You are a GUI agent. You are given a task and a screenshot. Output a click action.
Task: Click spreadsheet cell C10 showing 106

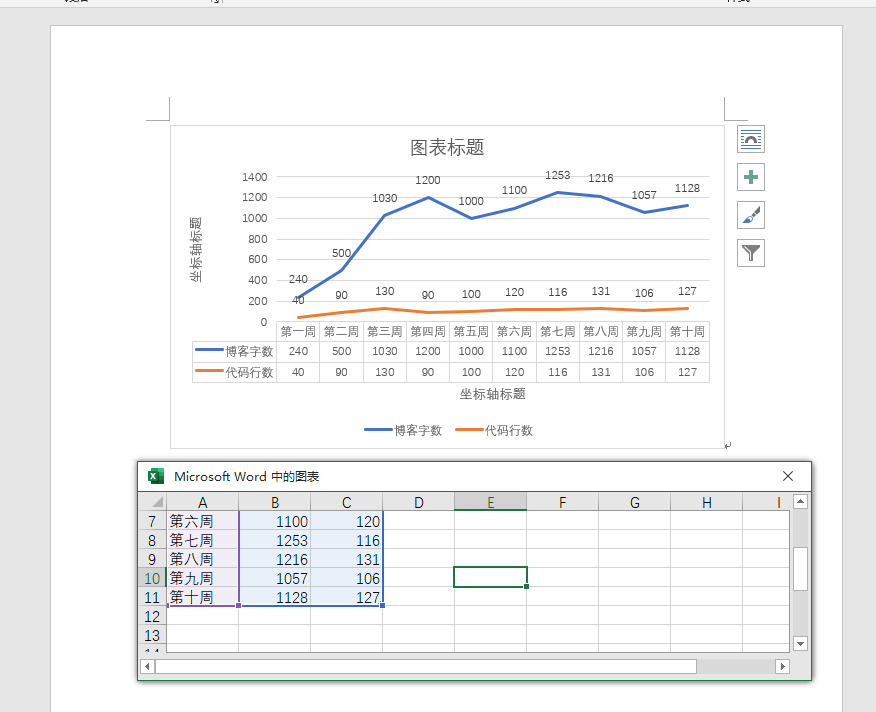pyautogui.click(x=346, y=578)
